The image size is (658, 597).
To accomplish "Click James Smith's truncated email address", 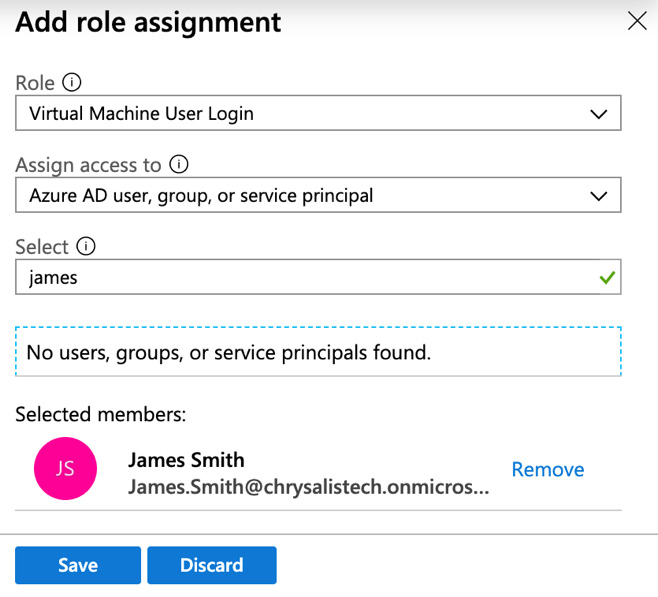I will coord(308,487).
